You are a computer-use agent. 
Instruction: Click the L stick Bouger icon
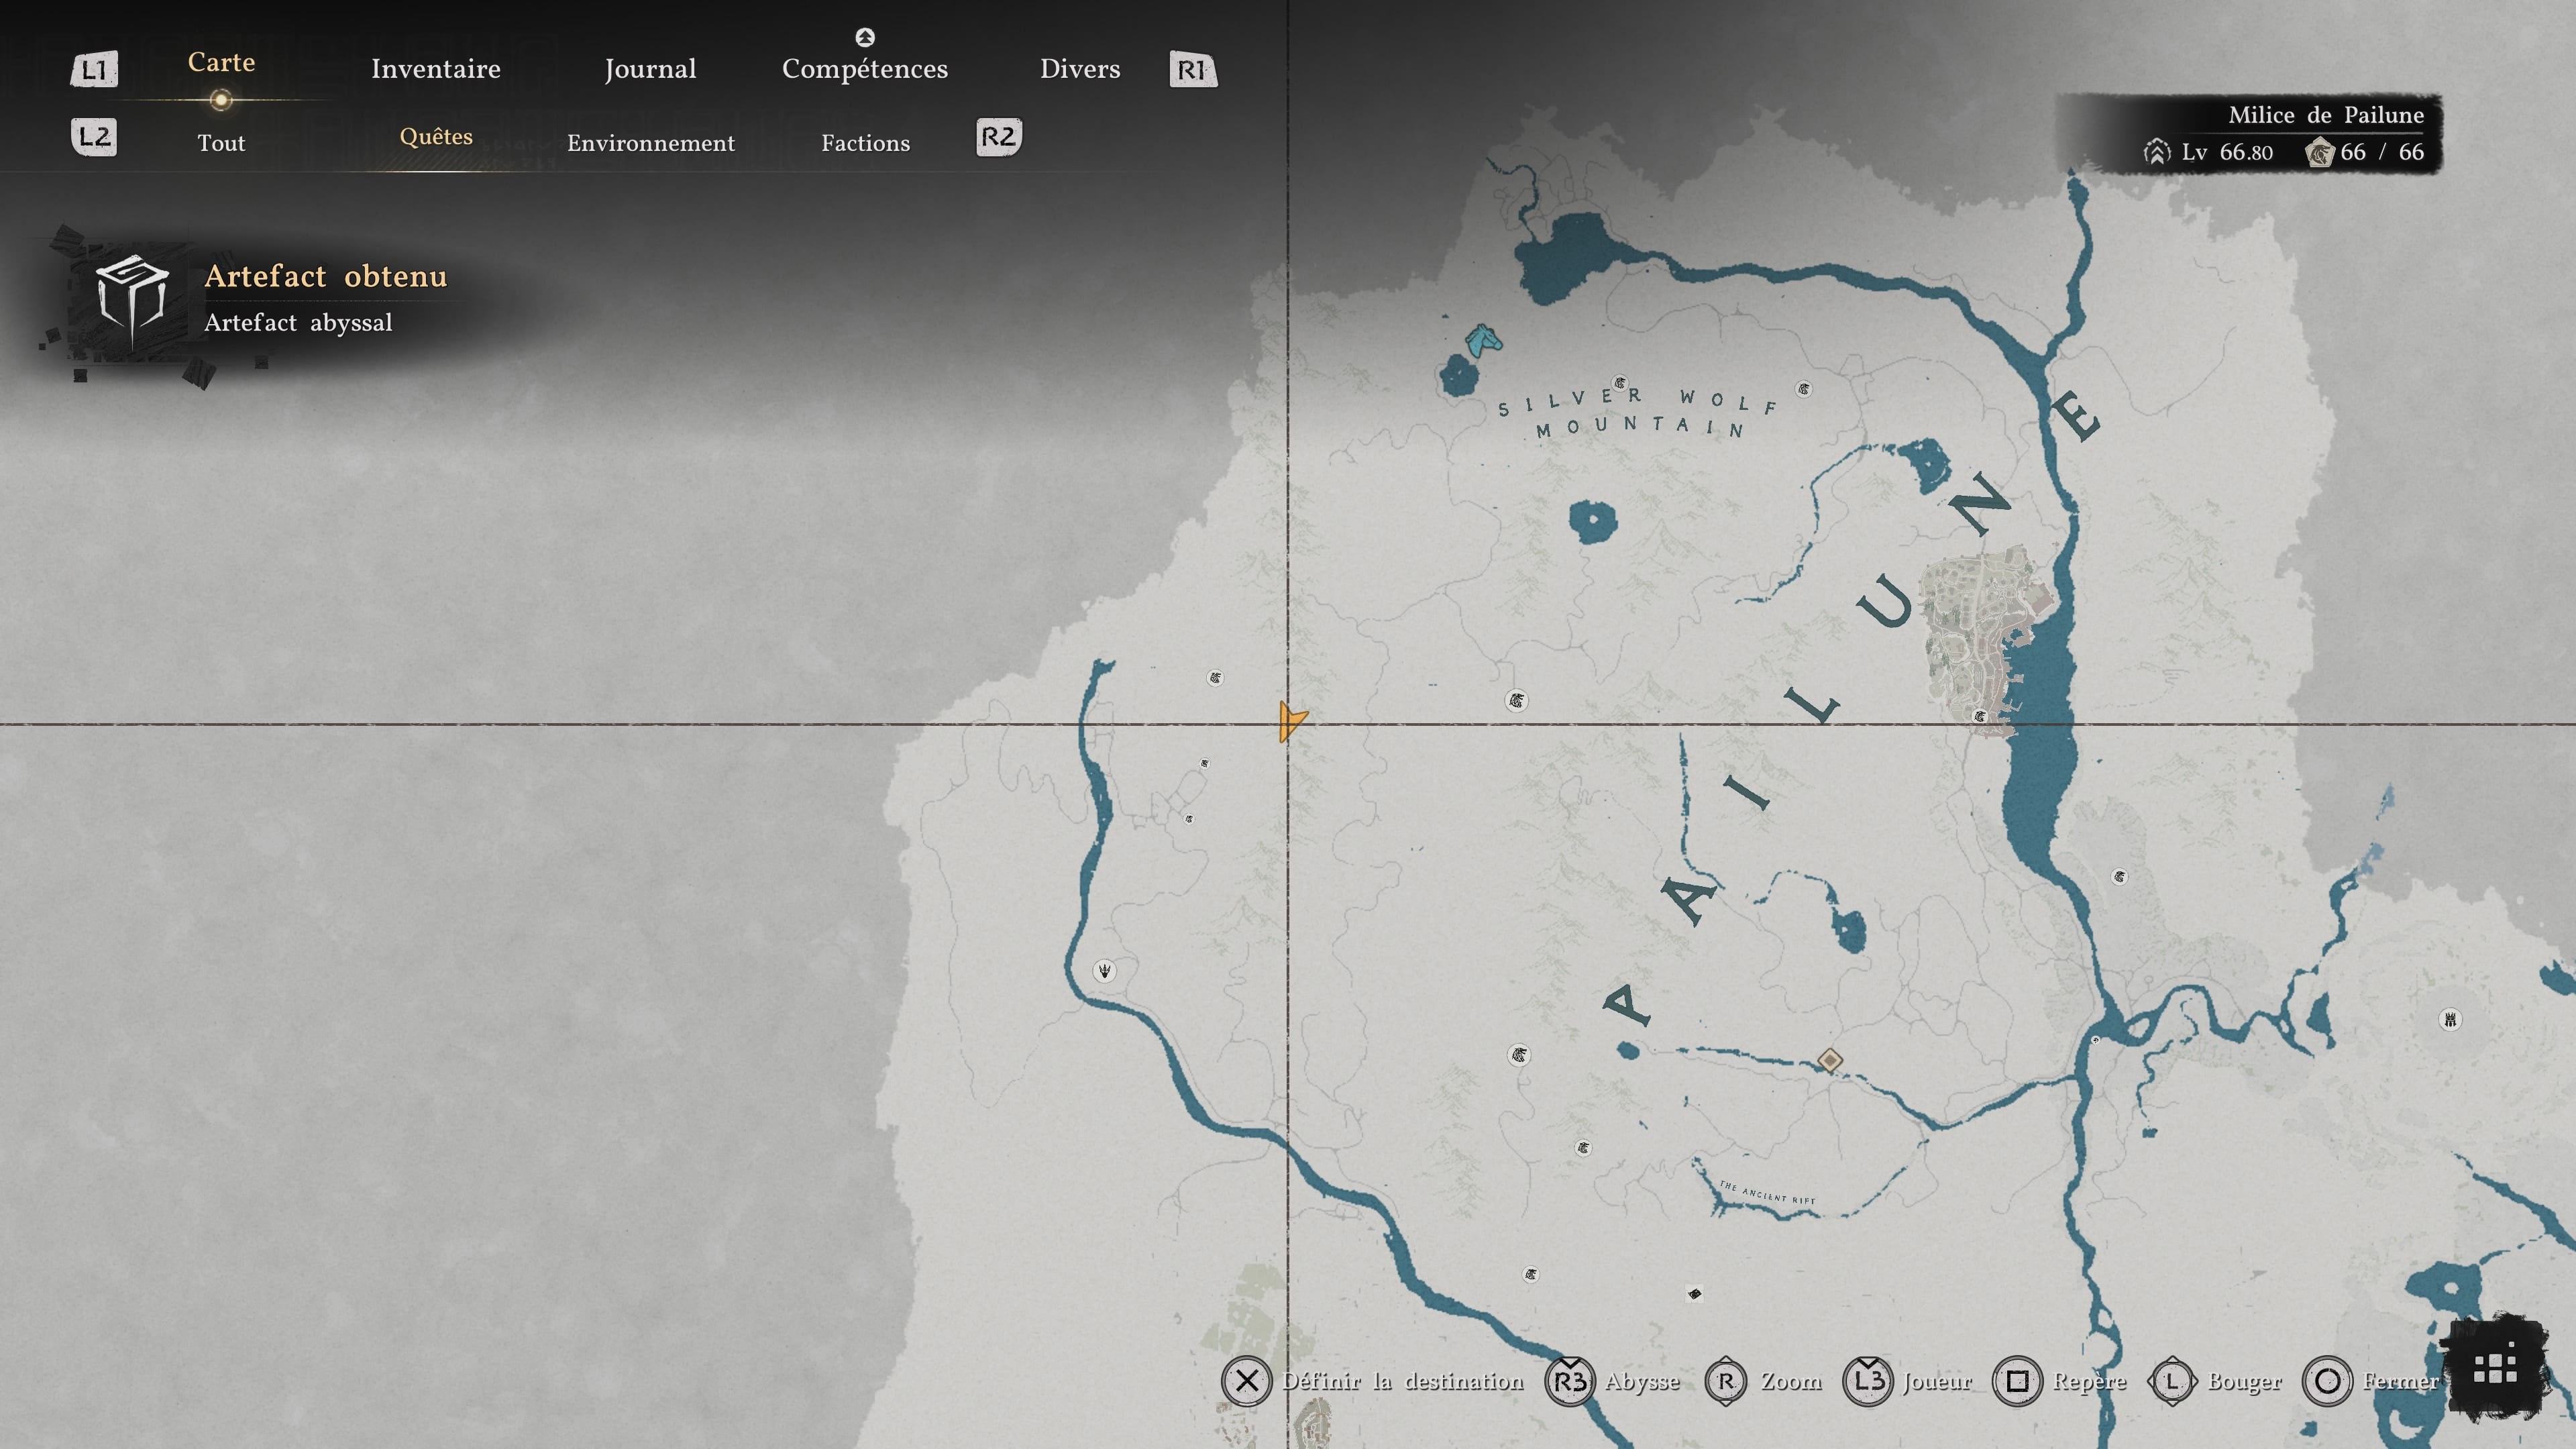[x=2172, y=1381]
